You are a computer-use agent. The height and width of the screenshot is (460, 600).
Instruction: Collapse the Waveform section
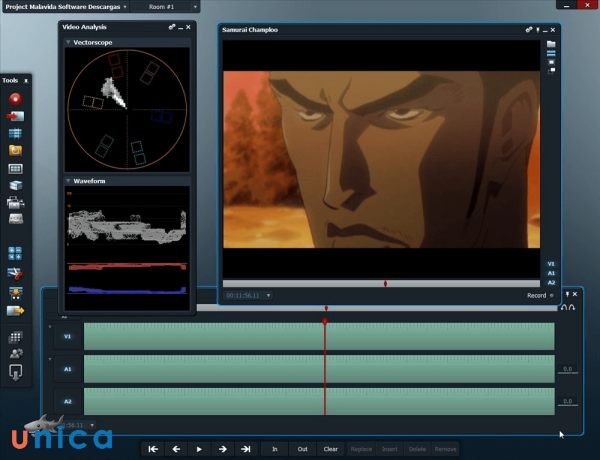click(68, 181)
